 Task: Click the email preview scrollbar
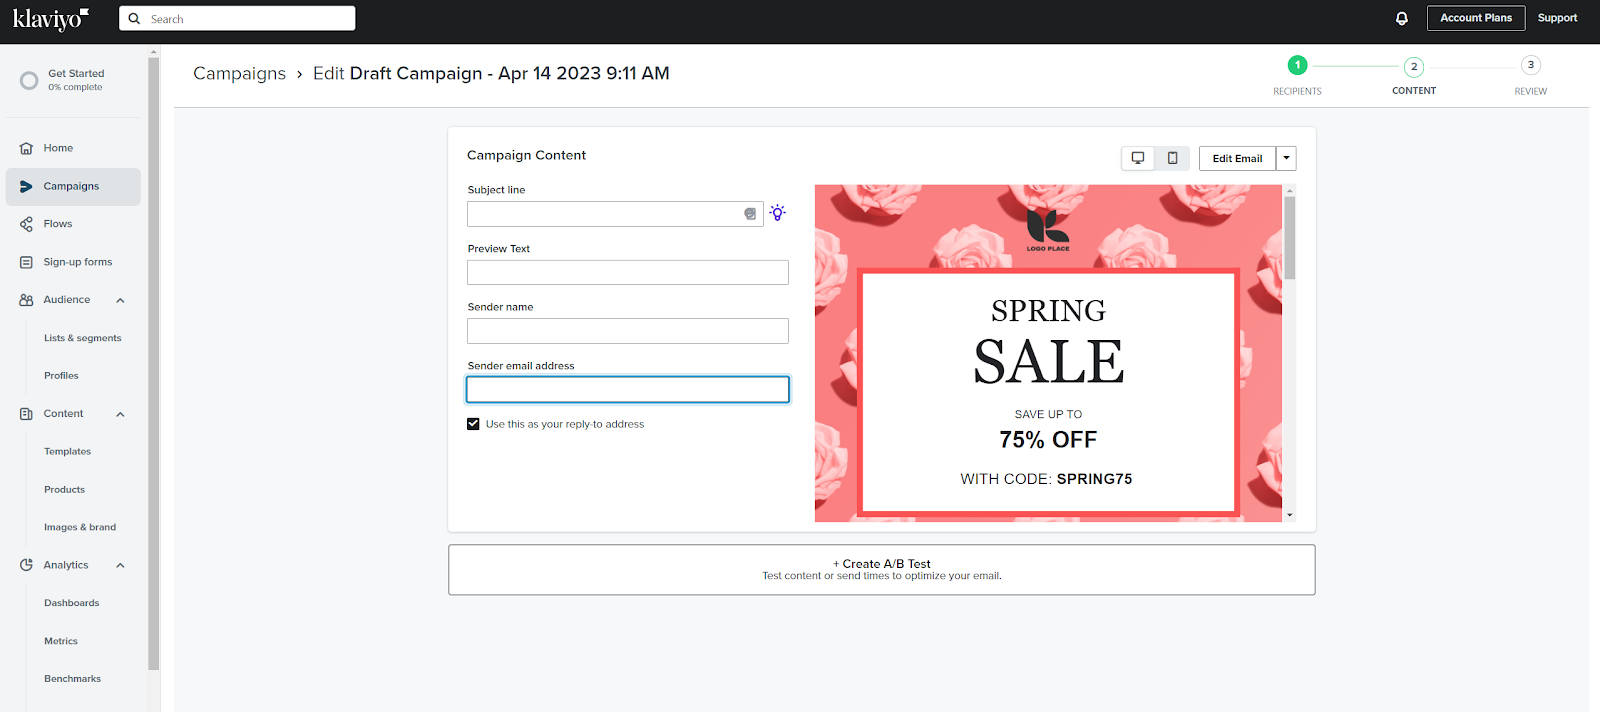1290,240
